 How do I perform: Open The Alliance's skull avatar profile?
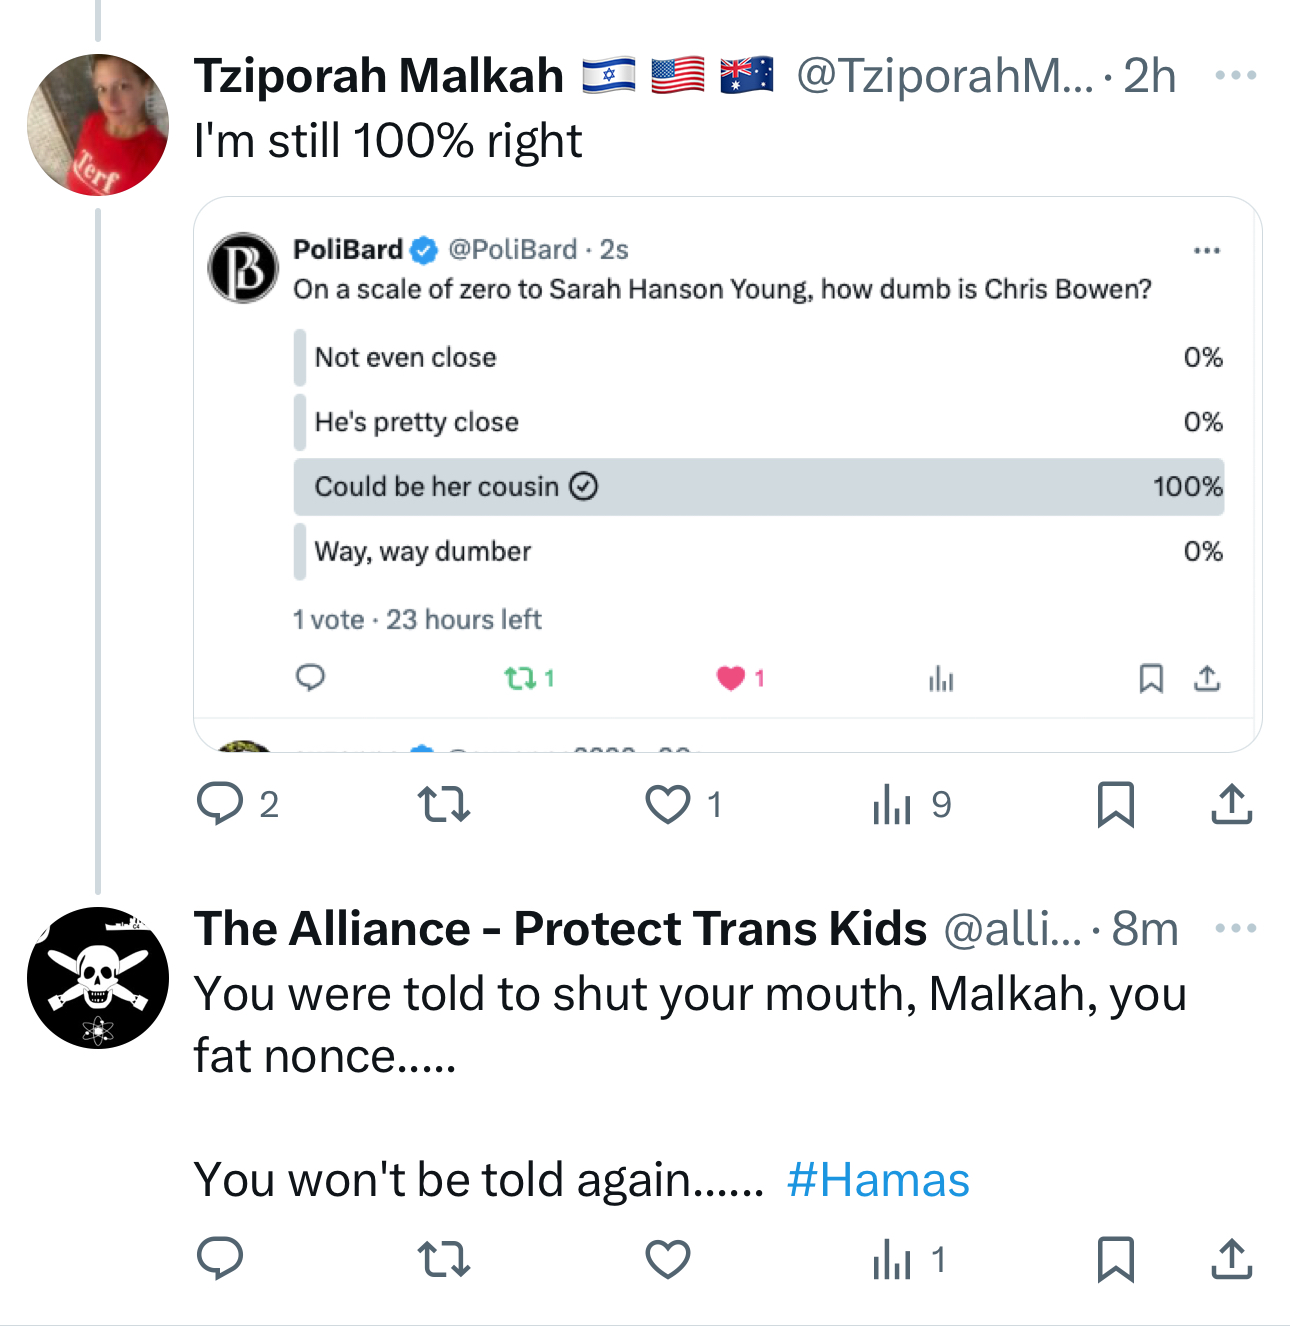98,978
